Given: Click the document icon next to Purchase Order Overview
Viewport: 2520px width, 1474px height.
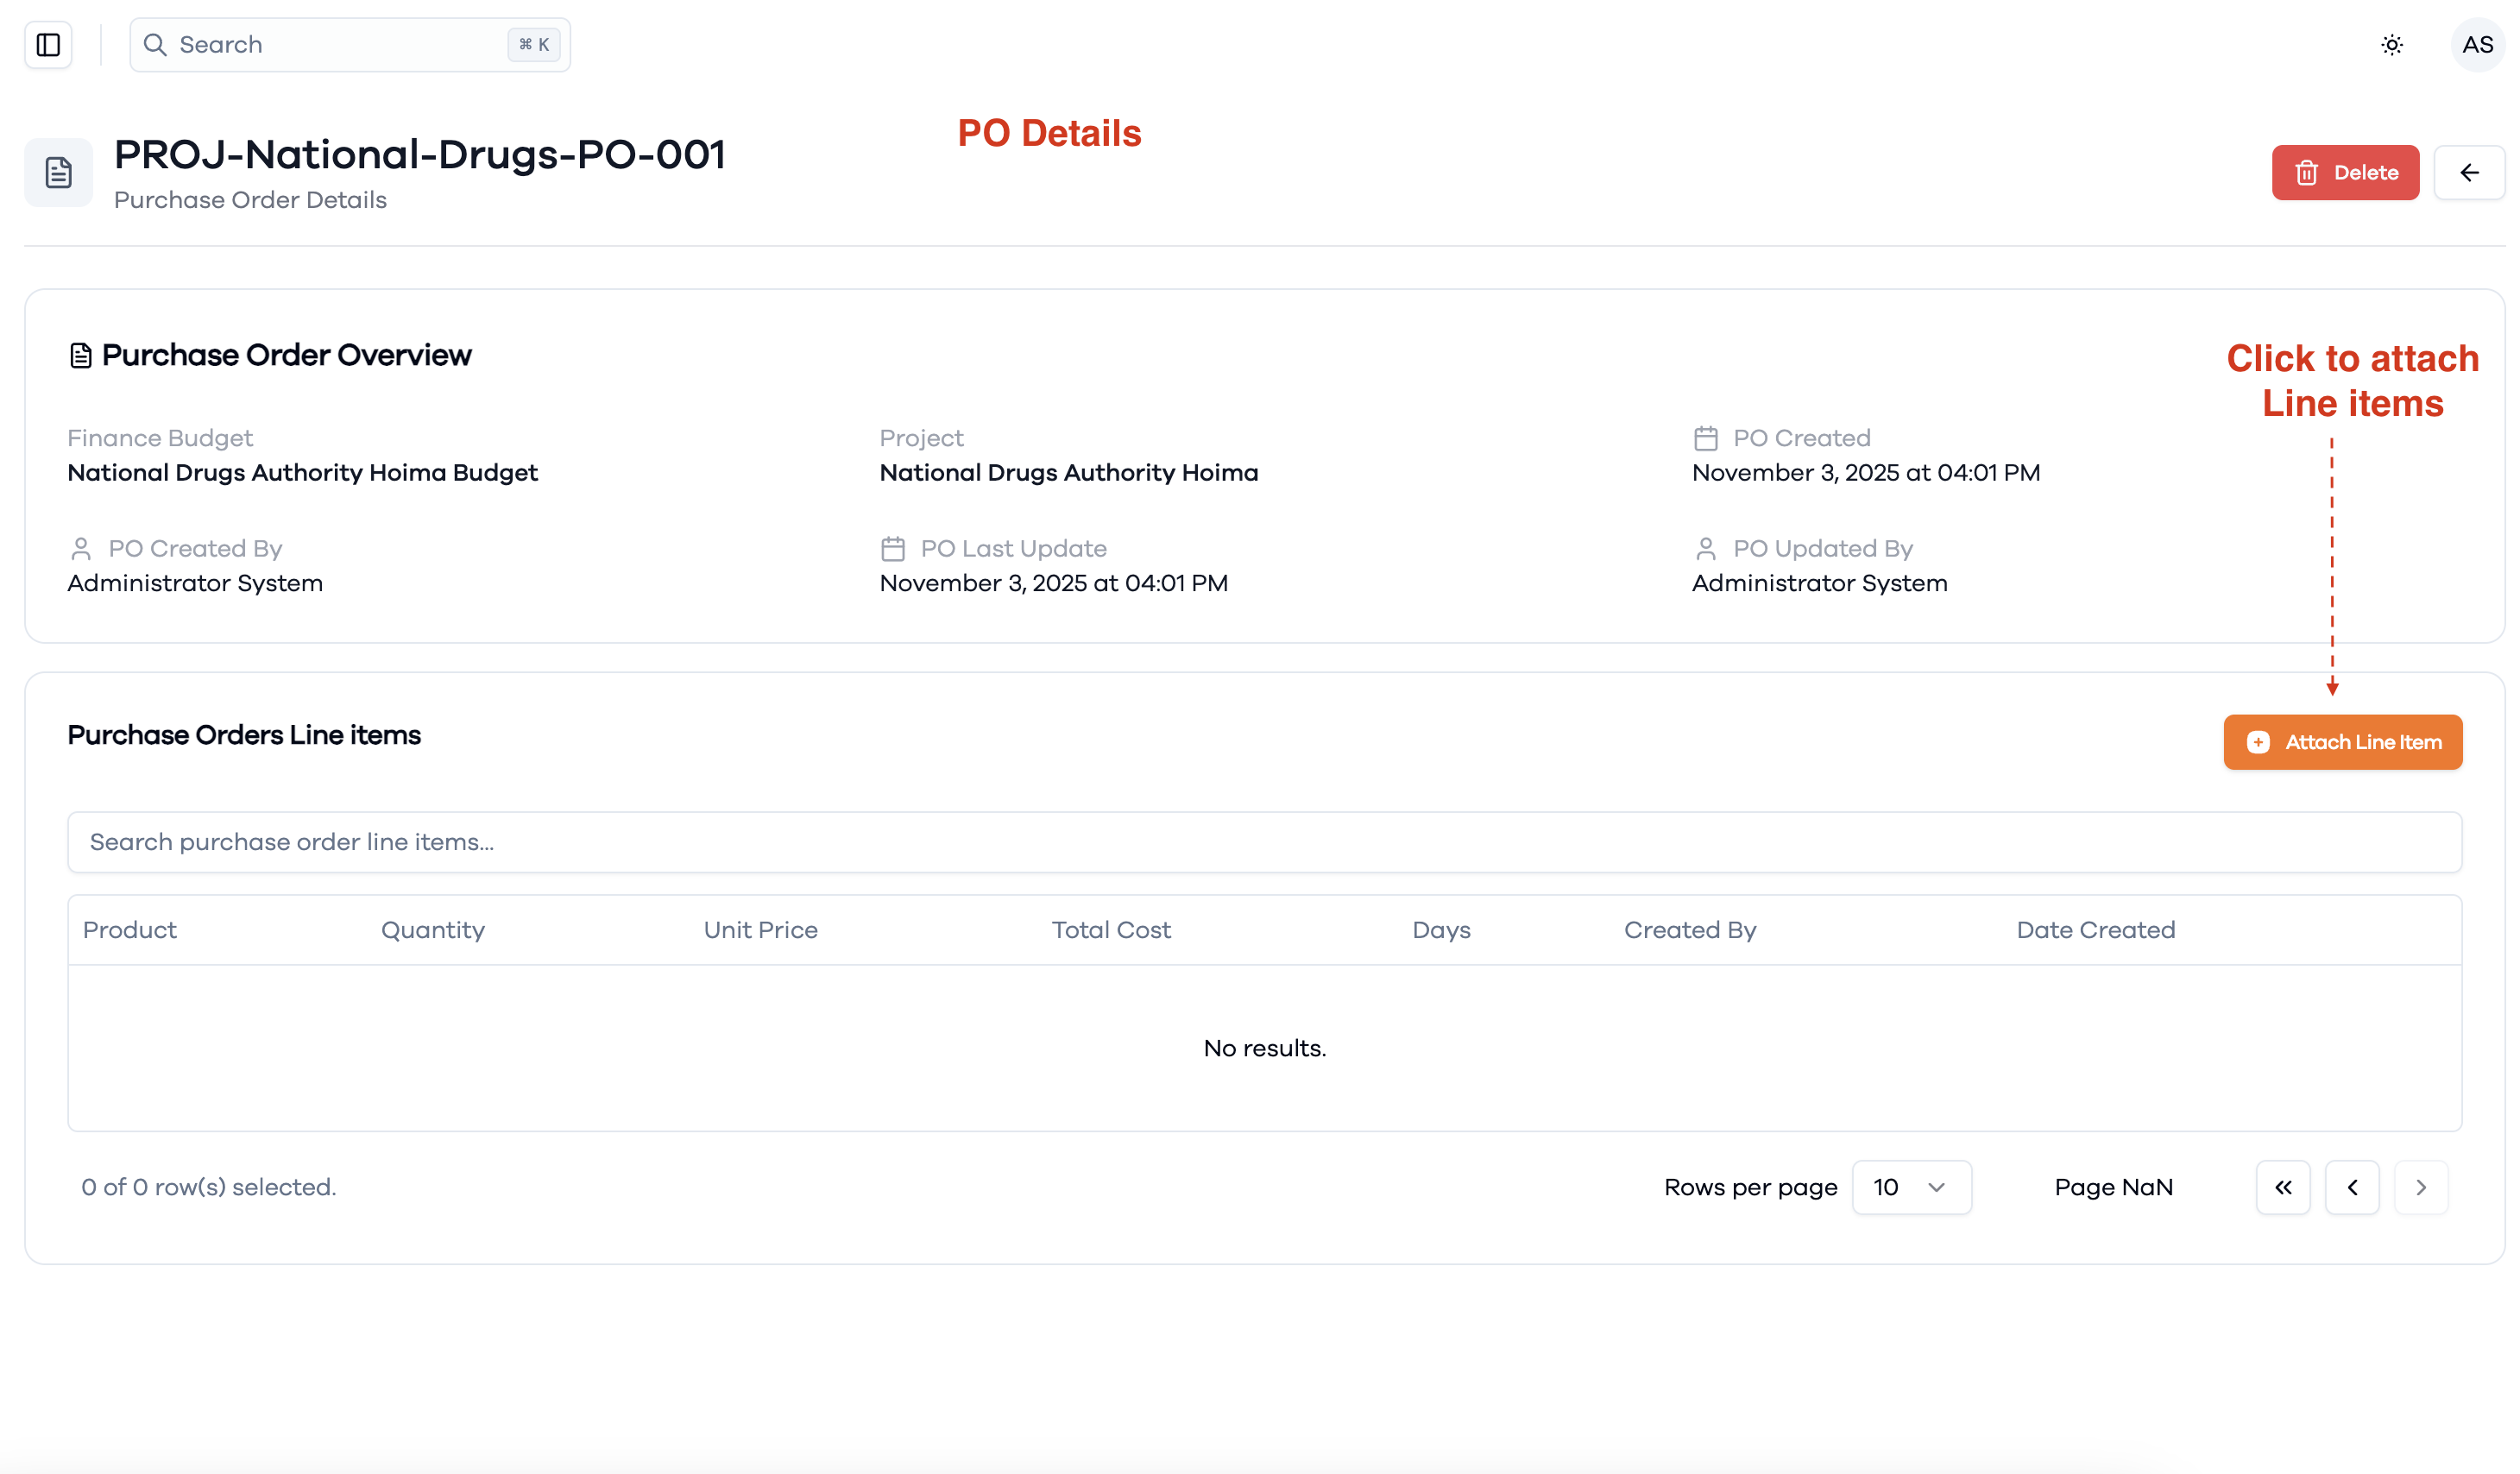Looking at the screenshot, I should (x=81, y=356).
